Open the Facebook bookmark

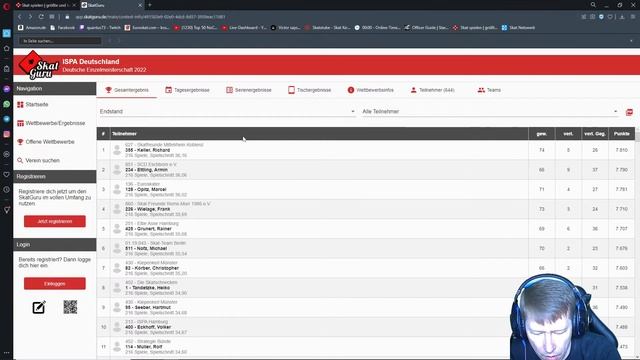tap(62, 28)
